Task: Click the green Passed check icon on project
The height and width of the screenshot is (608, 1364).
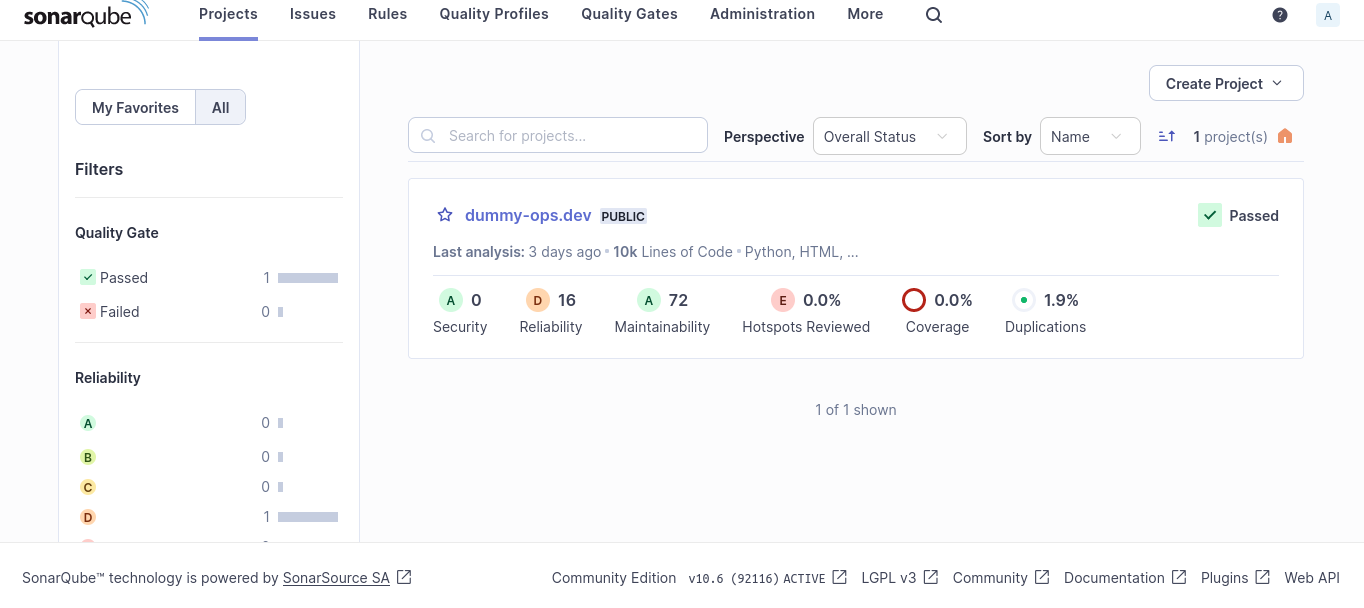Action: coord(1210,215)
